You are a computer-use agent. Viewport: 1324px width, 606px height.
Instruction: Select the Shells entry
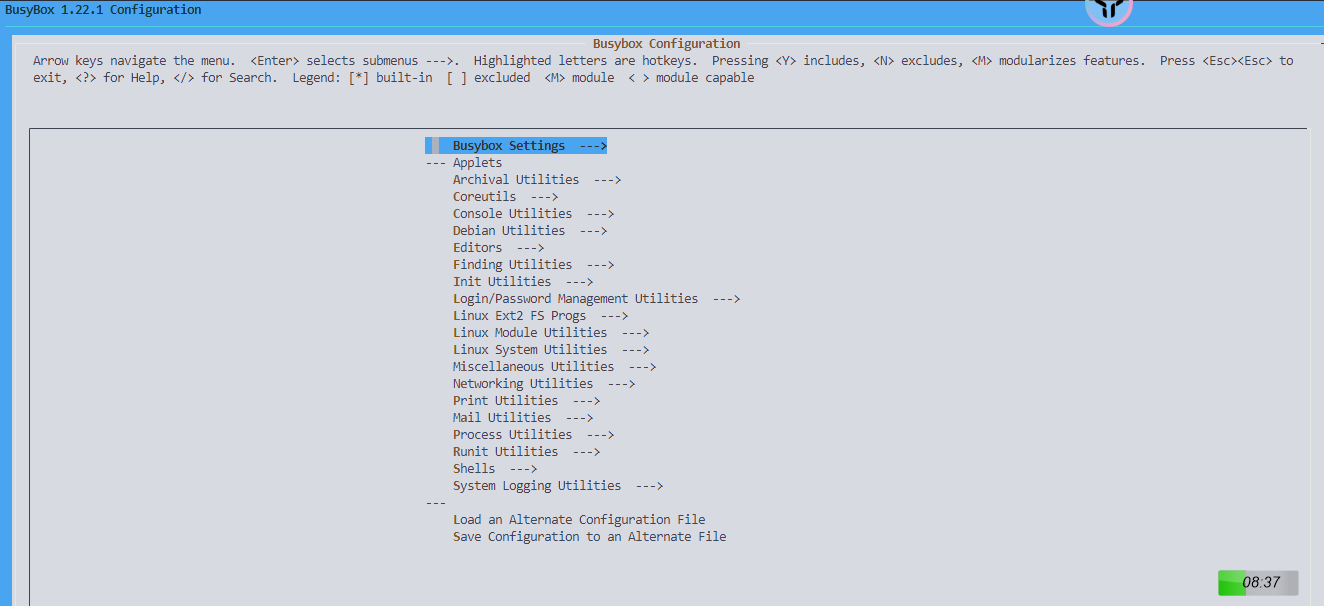point(495,469)
